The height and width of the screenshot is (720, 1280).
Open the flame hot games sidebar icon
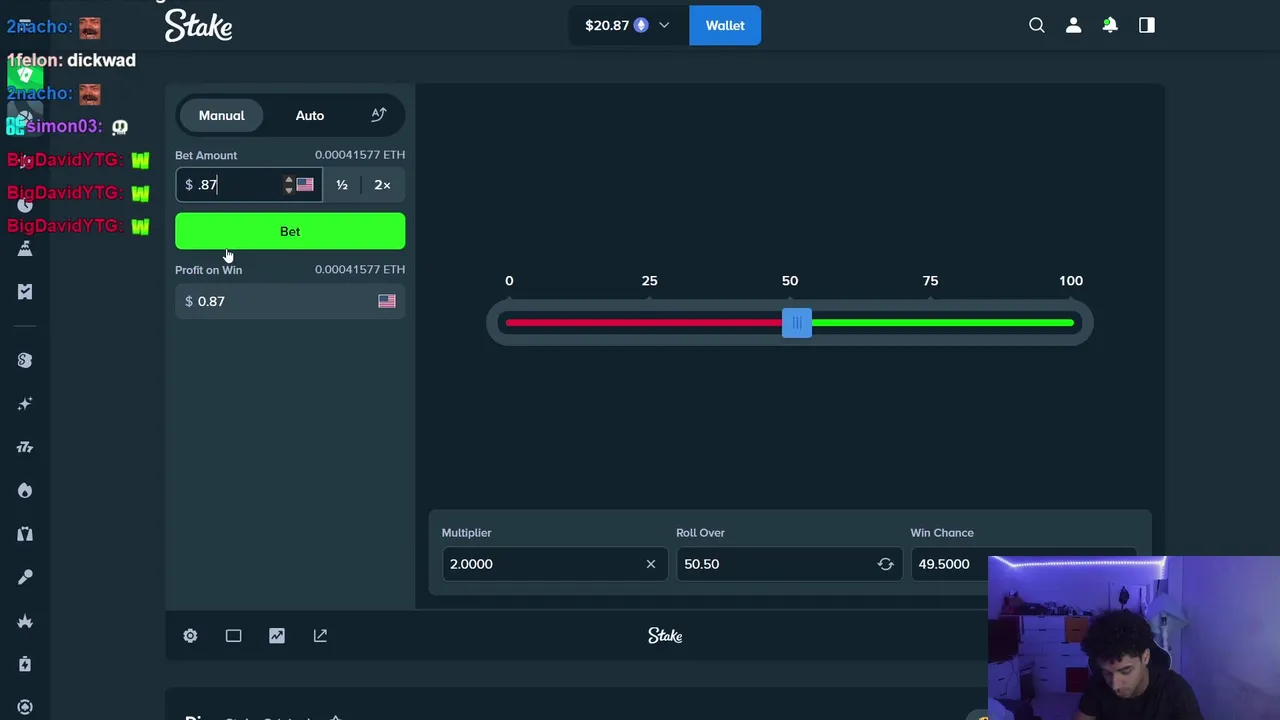coord(25,490)
